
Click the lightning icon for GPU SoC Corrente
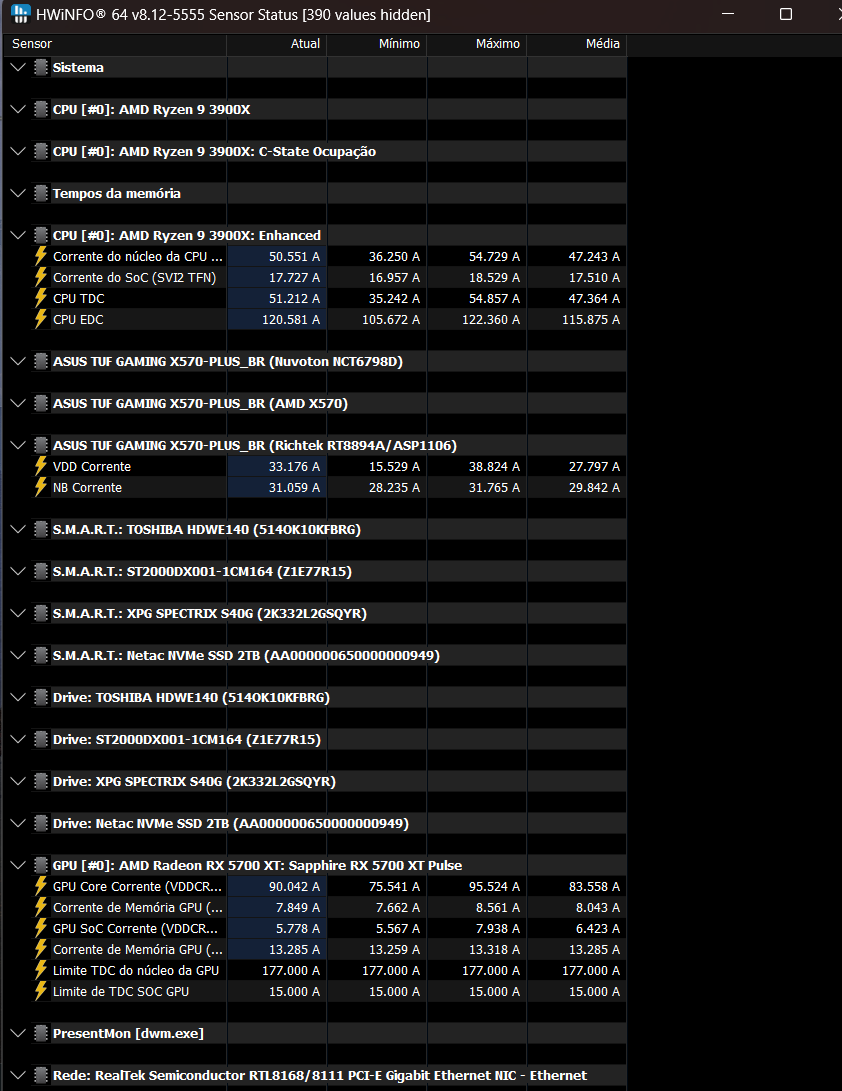(41, 928)
